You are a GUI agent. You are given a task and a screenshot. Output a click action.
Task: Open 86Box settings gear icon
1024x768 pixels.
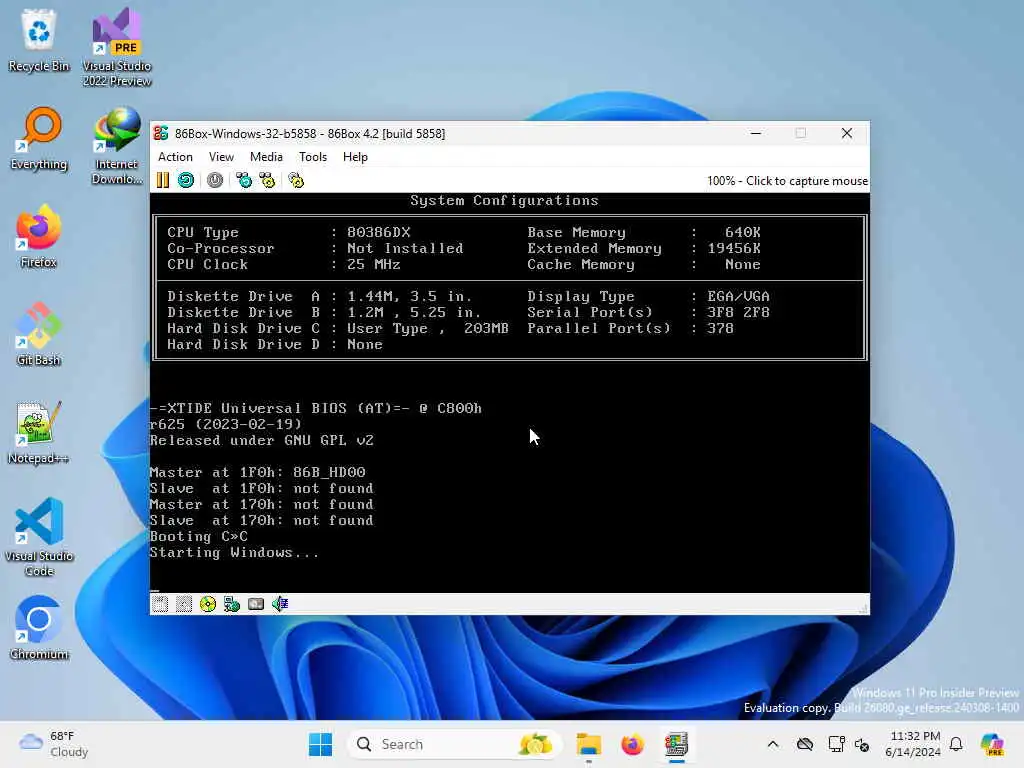(x=296, y=180)
